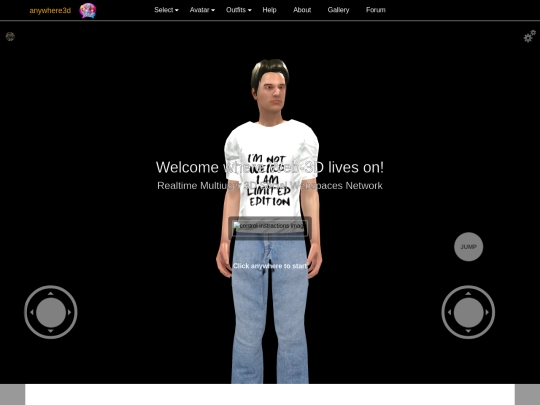The width and height of the screenshot is (540, 405).
Task: Click the 'Welcome' heading text
Action: pos(270,167)
